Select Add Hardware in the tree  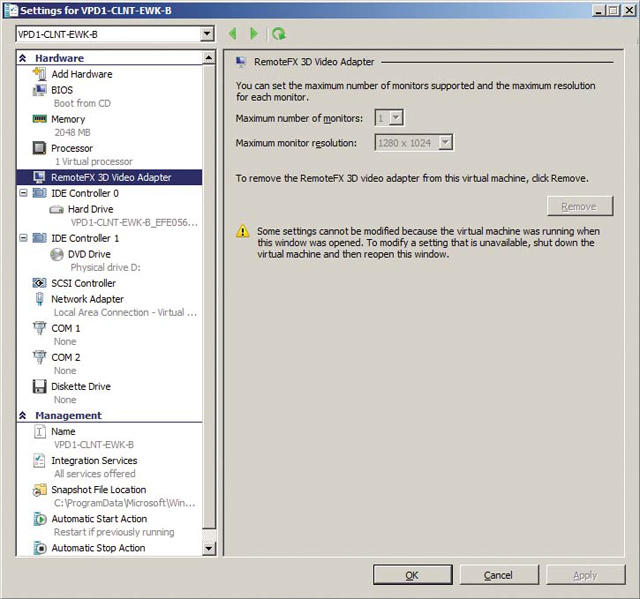pyautogui.click(x=82, y=74)
